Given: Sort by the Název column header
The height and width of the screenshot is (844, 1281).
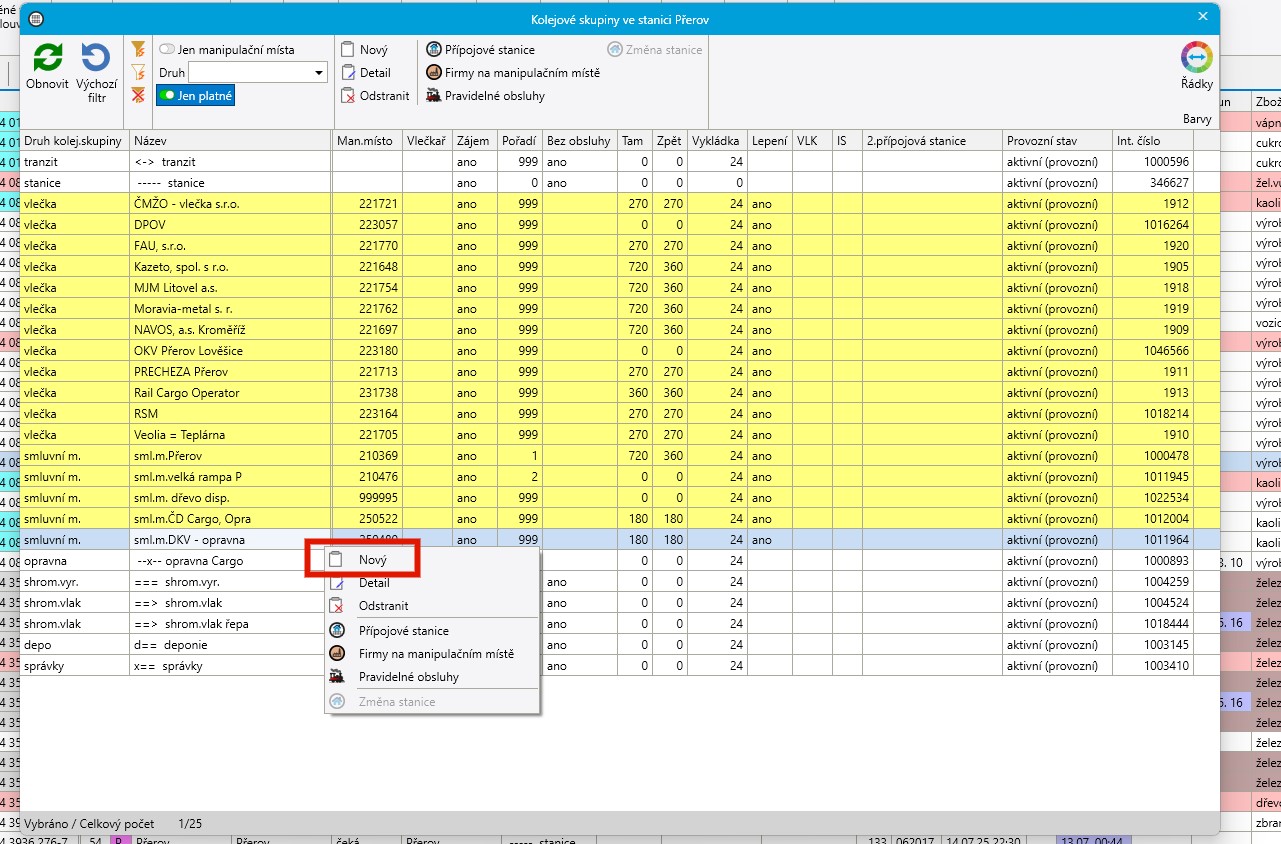Looking at the screenshot, I should (x=230, y=141).
